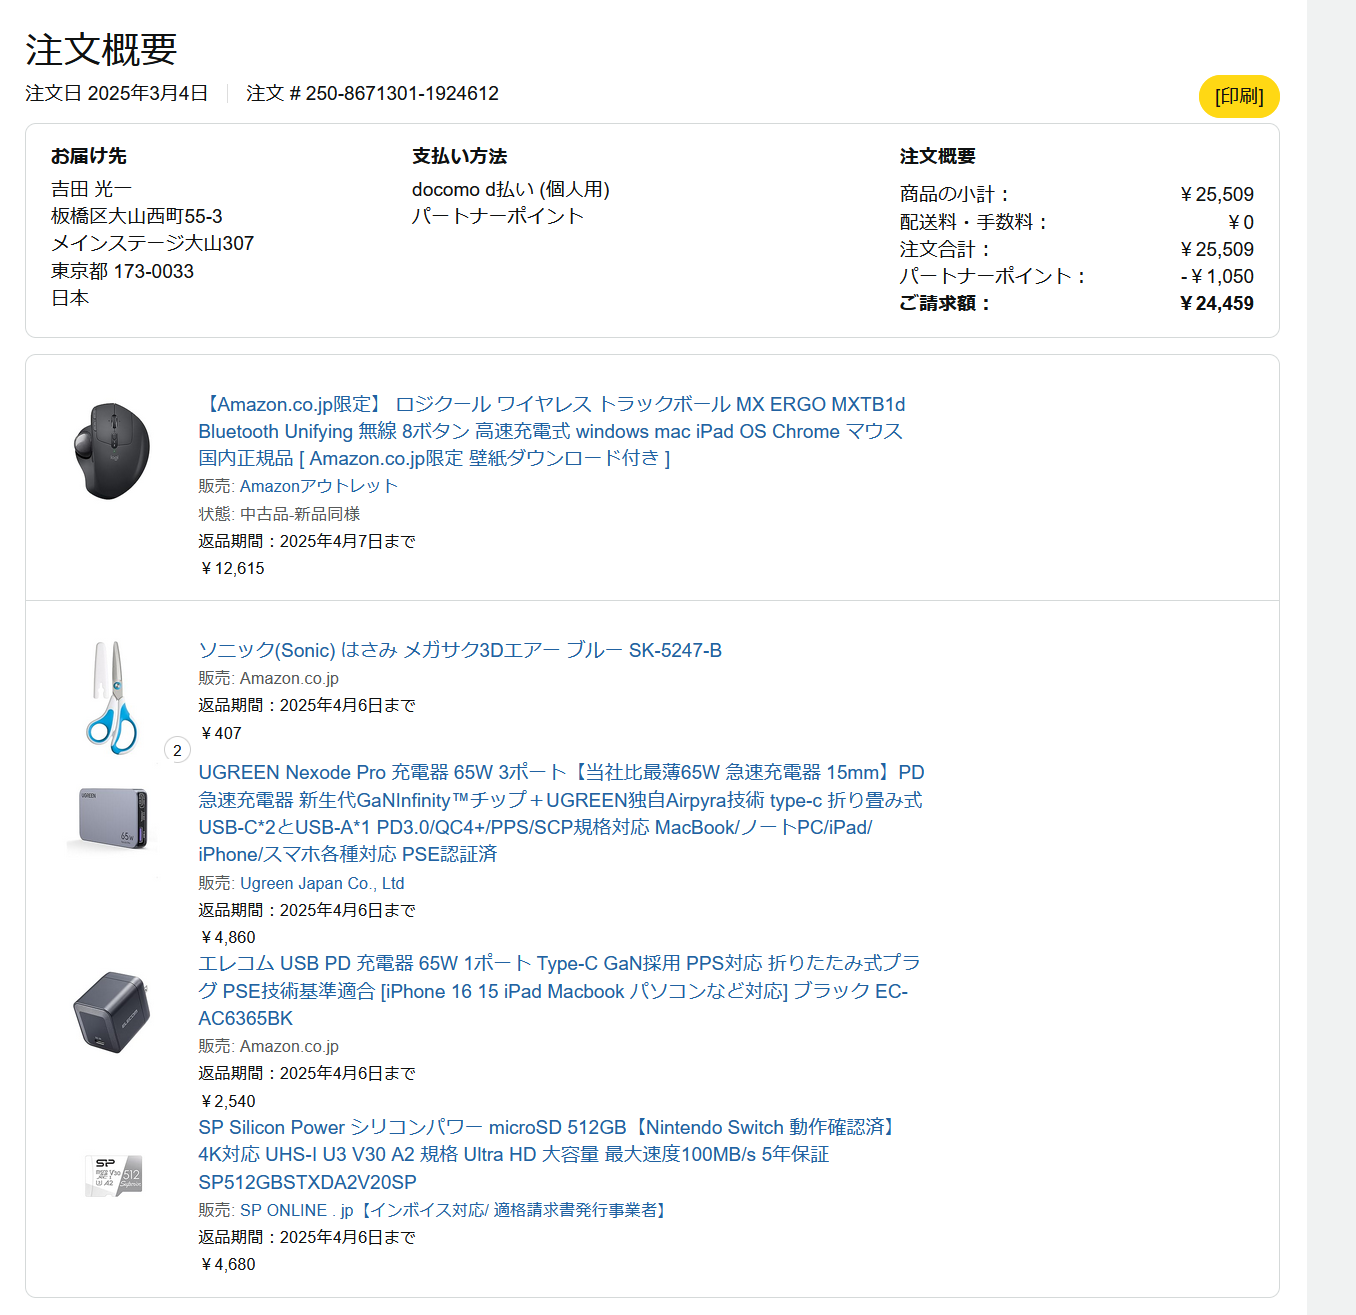This screenshot has height=1315, width=1356.
Task: Click the 注文概要 page heading
Action: [101, 49]
